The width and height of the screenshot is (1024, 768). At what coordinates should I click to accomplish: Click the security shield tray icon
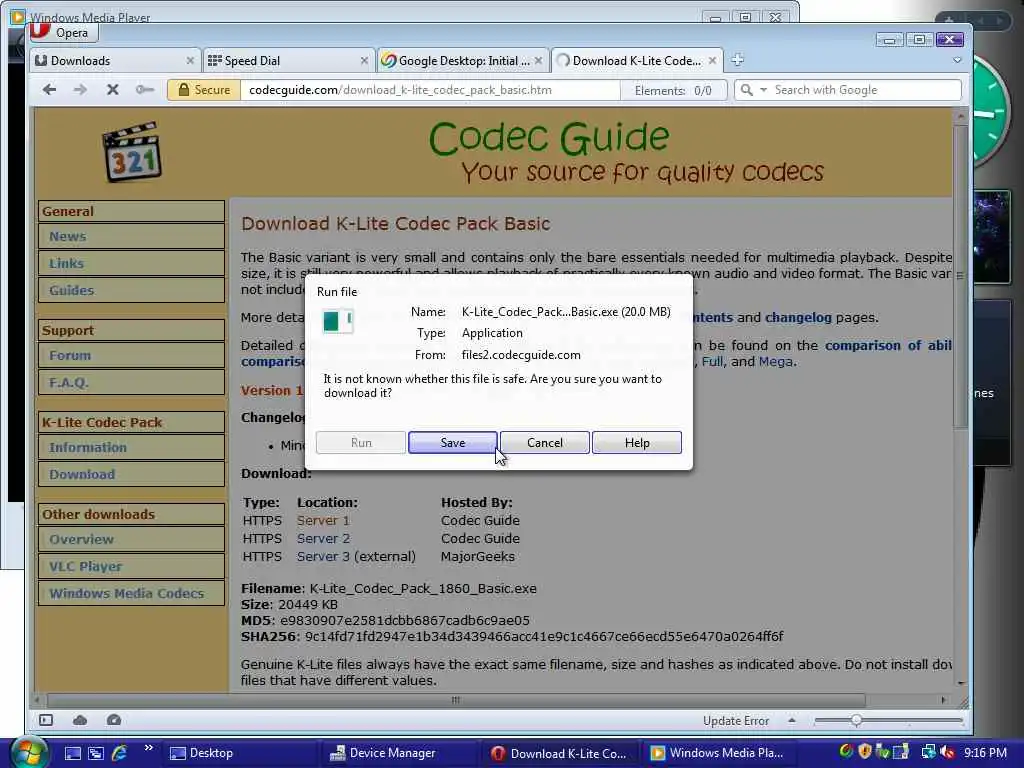coord(865,752)
